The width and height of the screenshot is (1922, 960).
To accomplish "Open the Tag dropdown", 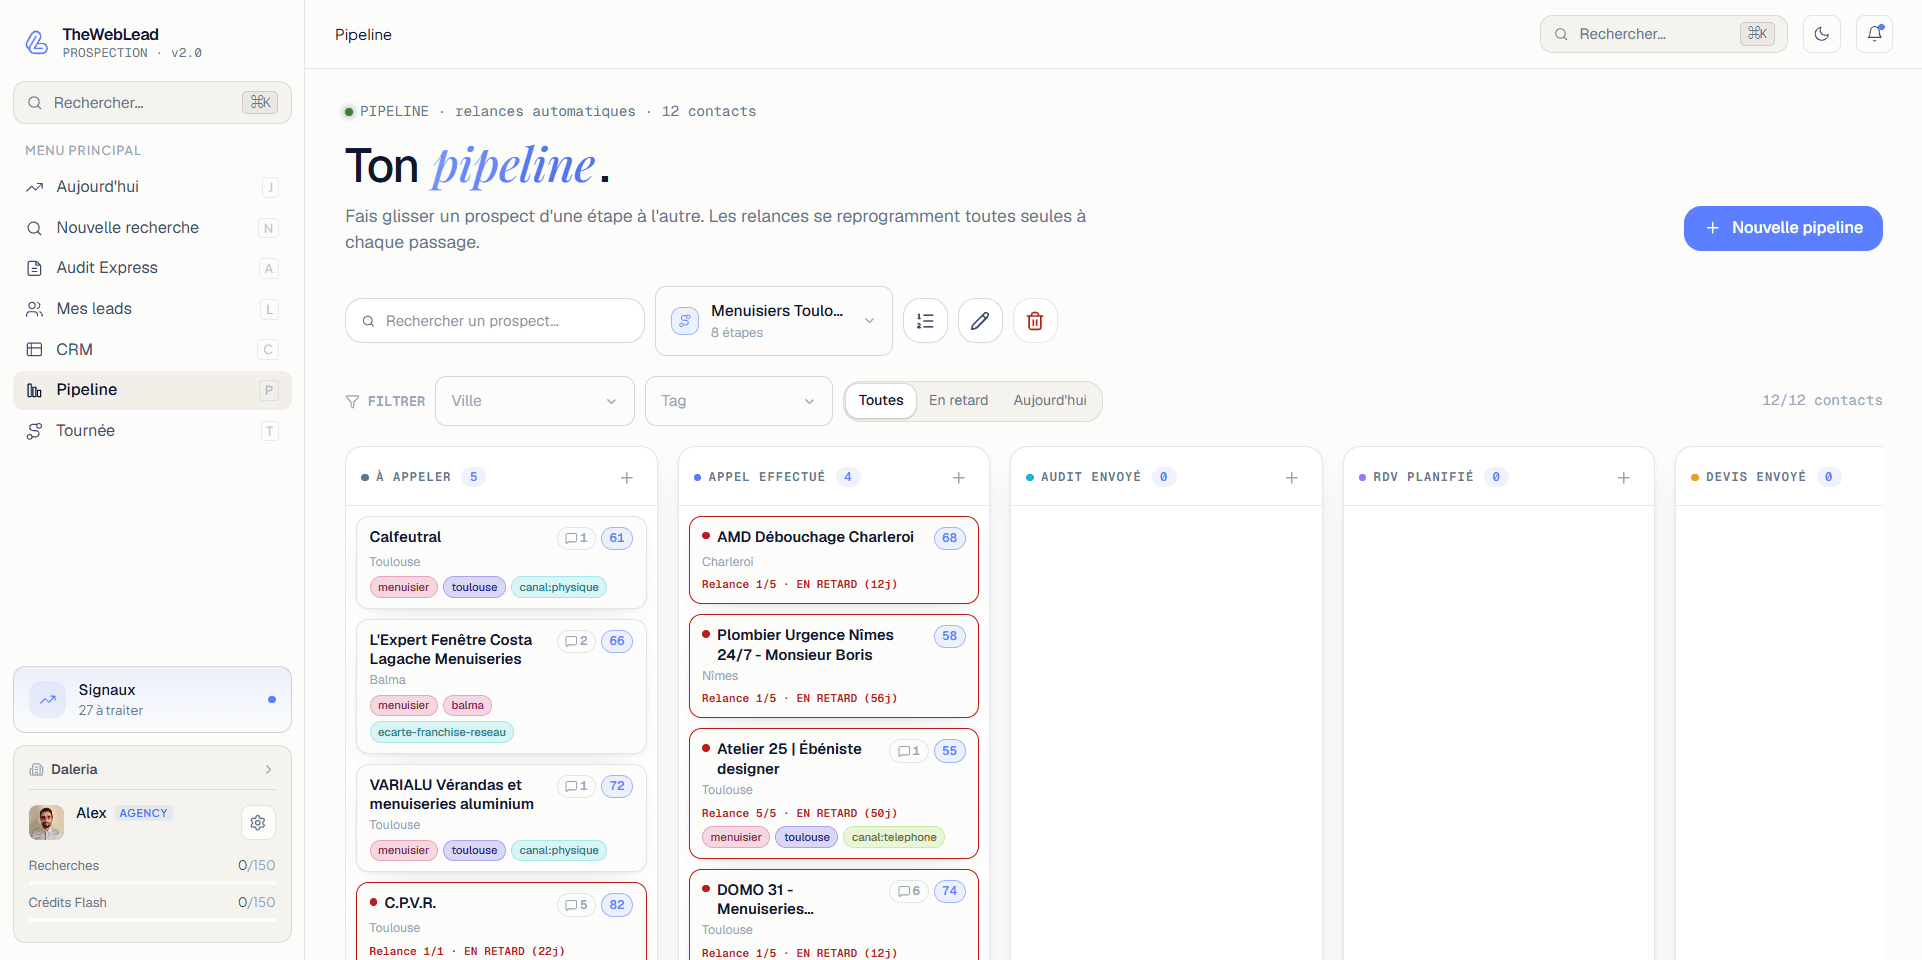I will (739, 401).
